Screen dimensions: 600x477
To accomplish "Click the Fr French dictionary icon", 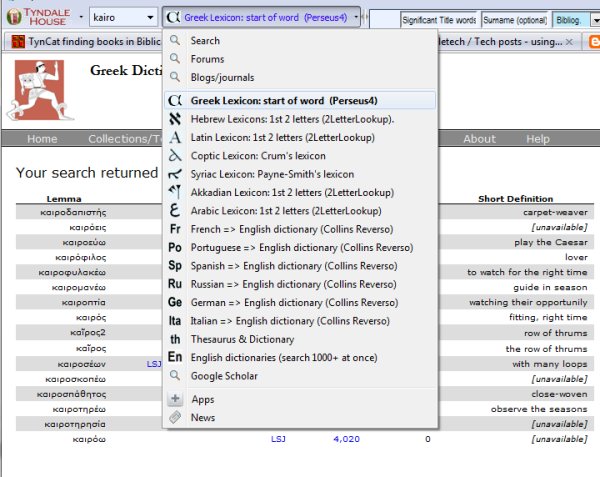I will (x=175, y=229).
